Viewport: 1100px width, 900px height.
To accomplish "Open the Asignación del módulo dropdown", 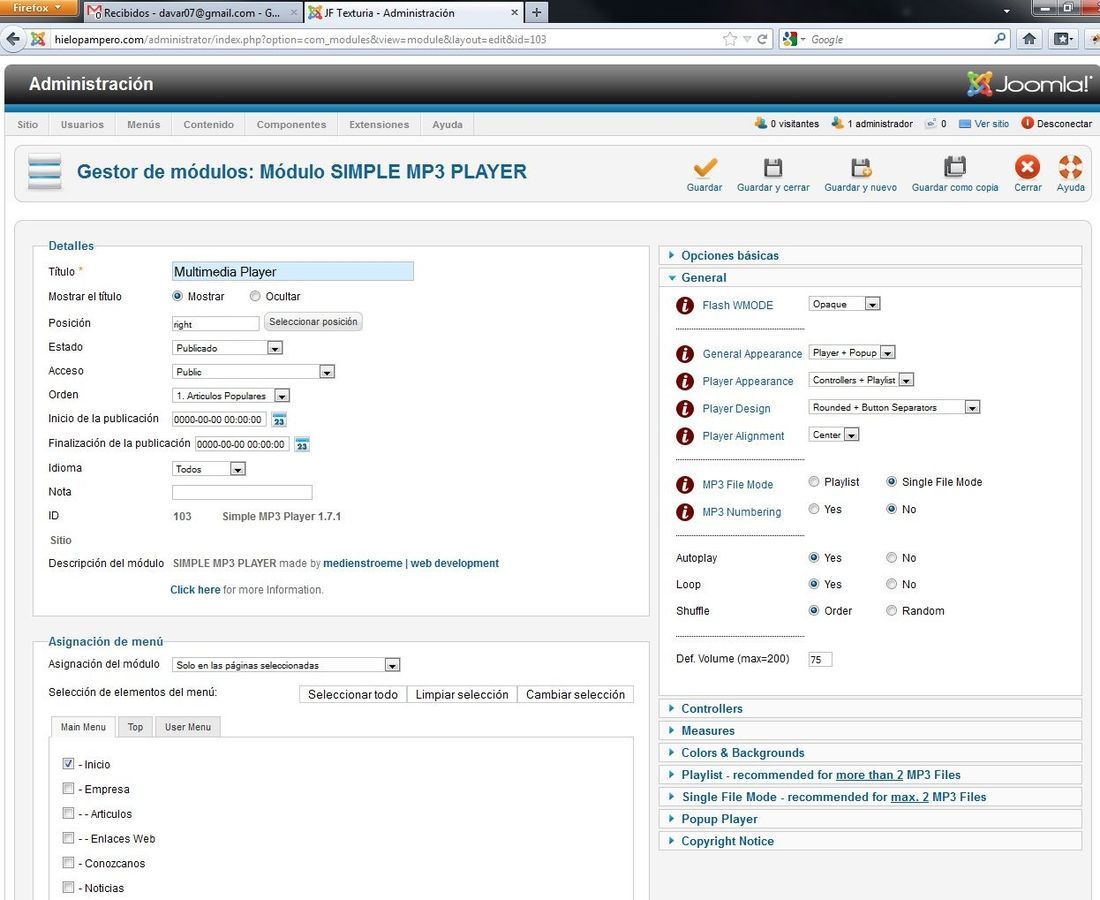I will tap(287, 665).
